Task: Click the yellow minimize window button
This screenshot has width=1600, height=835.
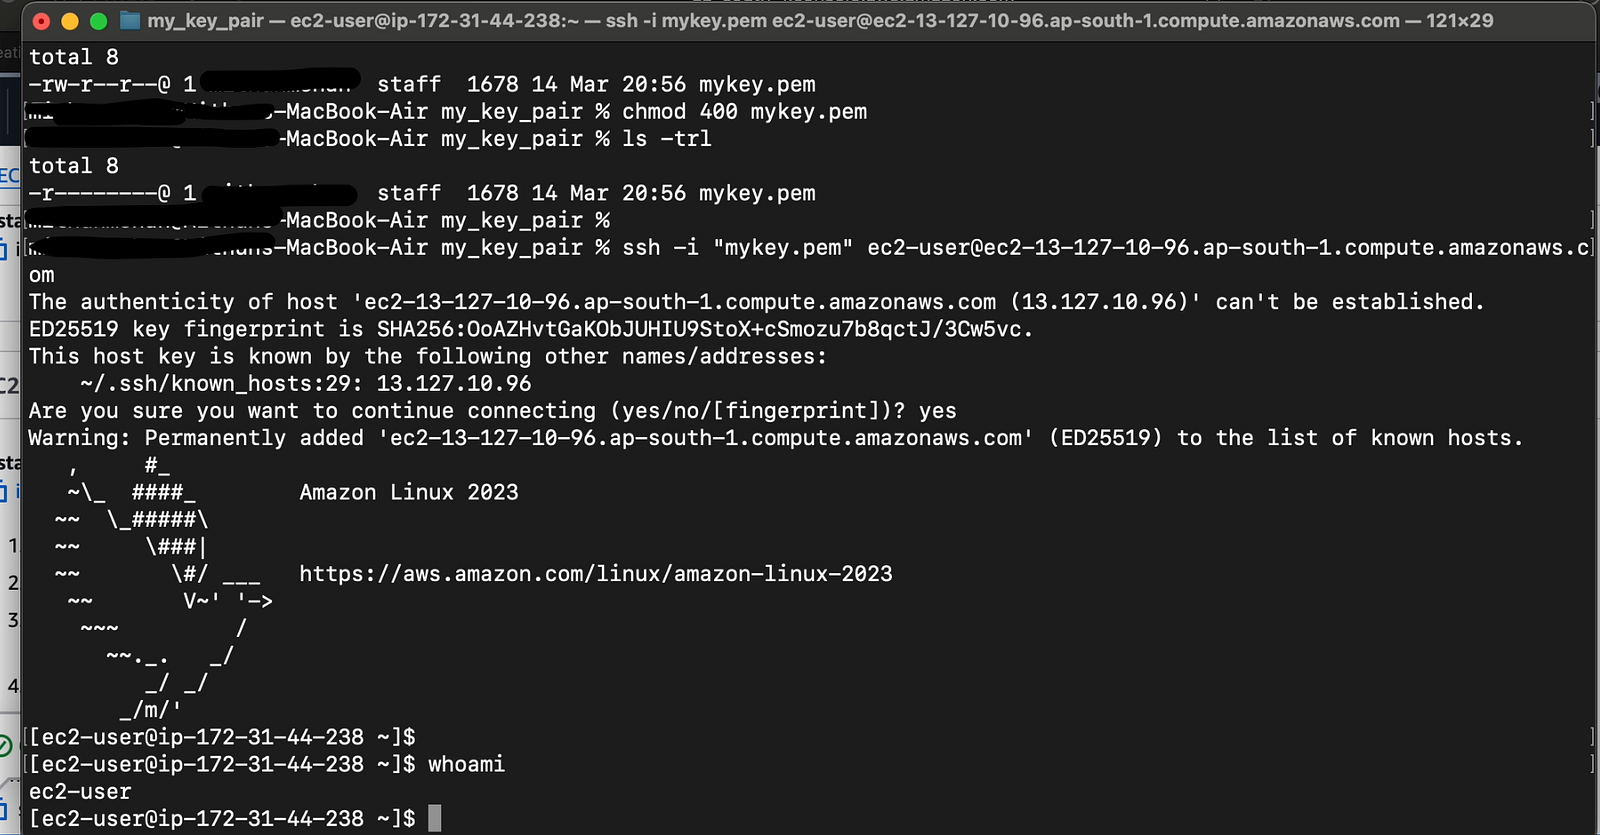Action: pyautogui.click(x=70, y=21)
